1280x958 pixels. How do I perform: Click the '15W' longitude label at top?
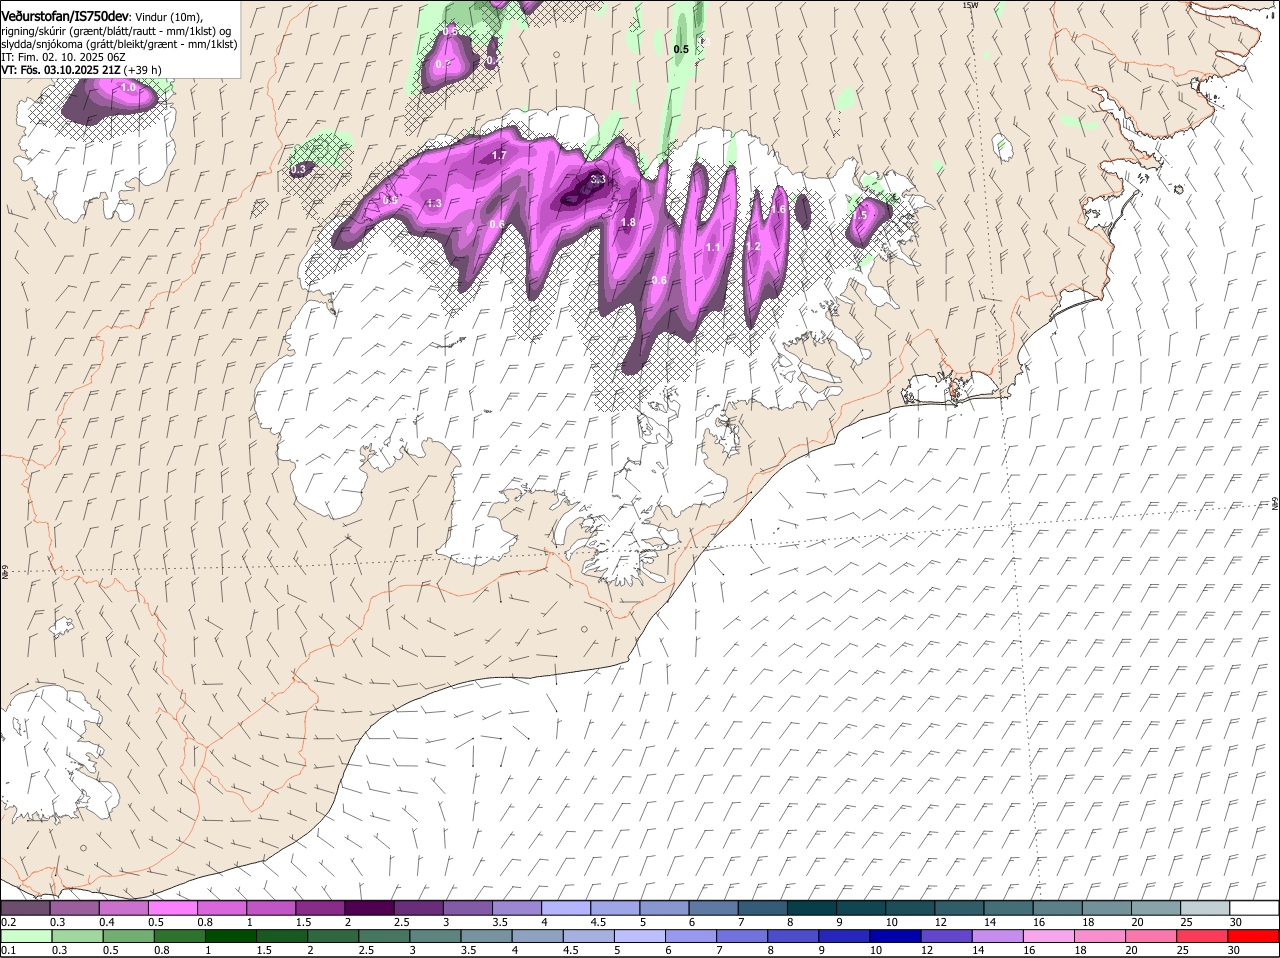pyautogui.click(x=969, y=5)
